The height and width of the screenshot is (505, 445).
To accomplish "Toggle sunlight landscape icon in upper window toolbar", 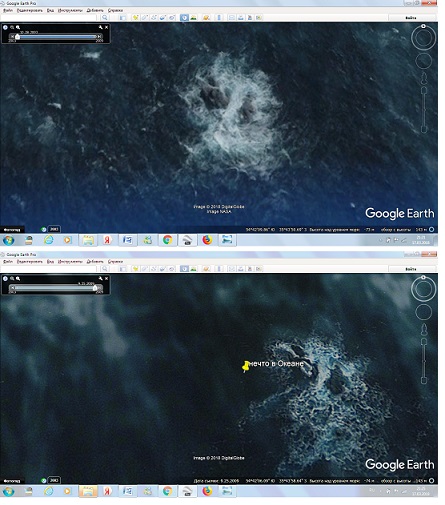I will [193, 18].
